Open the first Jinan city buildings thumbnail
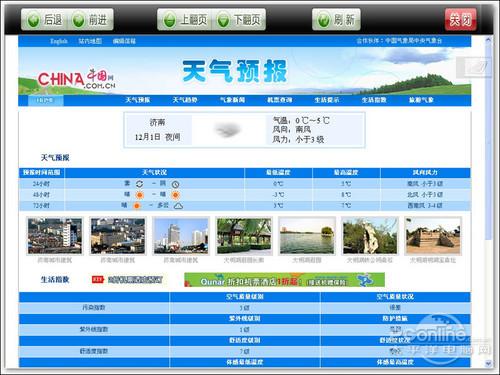Viewport: 500px width, 375px height. point(55,236)
